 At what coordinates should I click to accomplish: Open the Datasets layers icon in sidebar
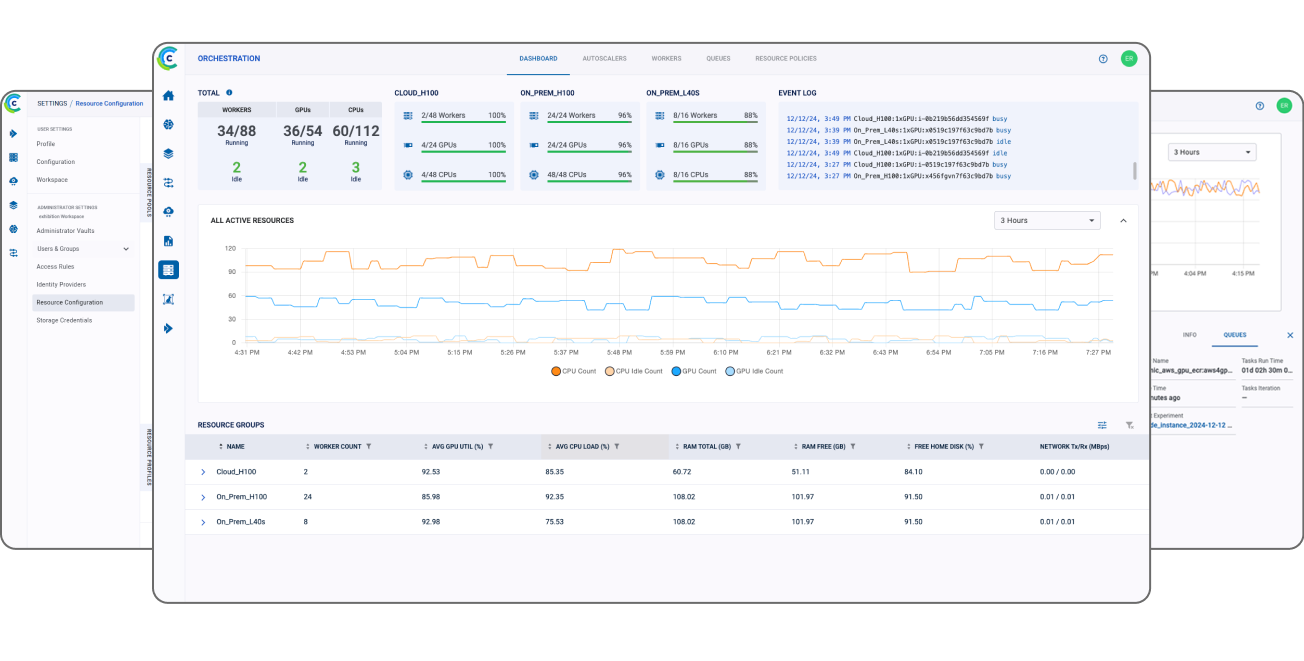[168, 153]
